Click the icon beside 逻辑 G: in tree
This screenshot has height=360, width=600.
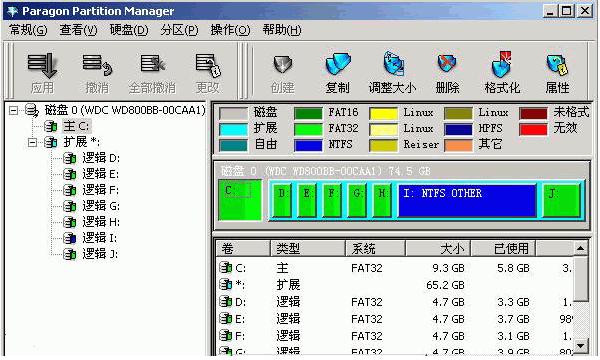[x=70, y=206]
